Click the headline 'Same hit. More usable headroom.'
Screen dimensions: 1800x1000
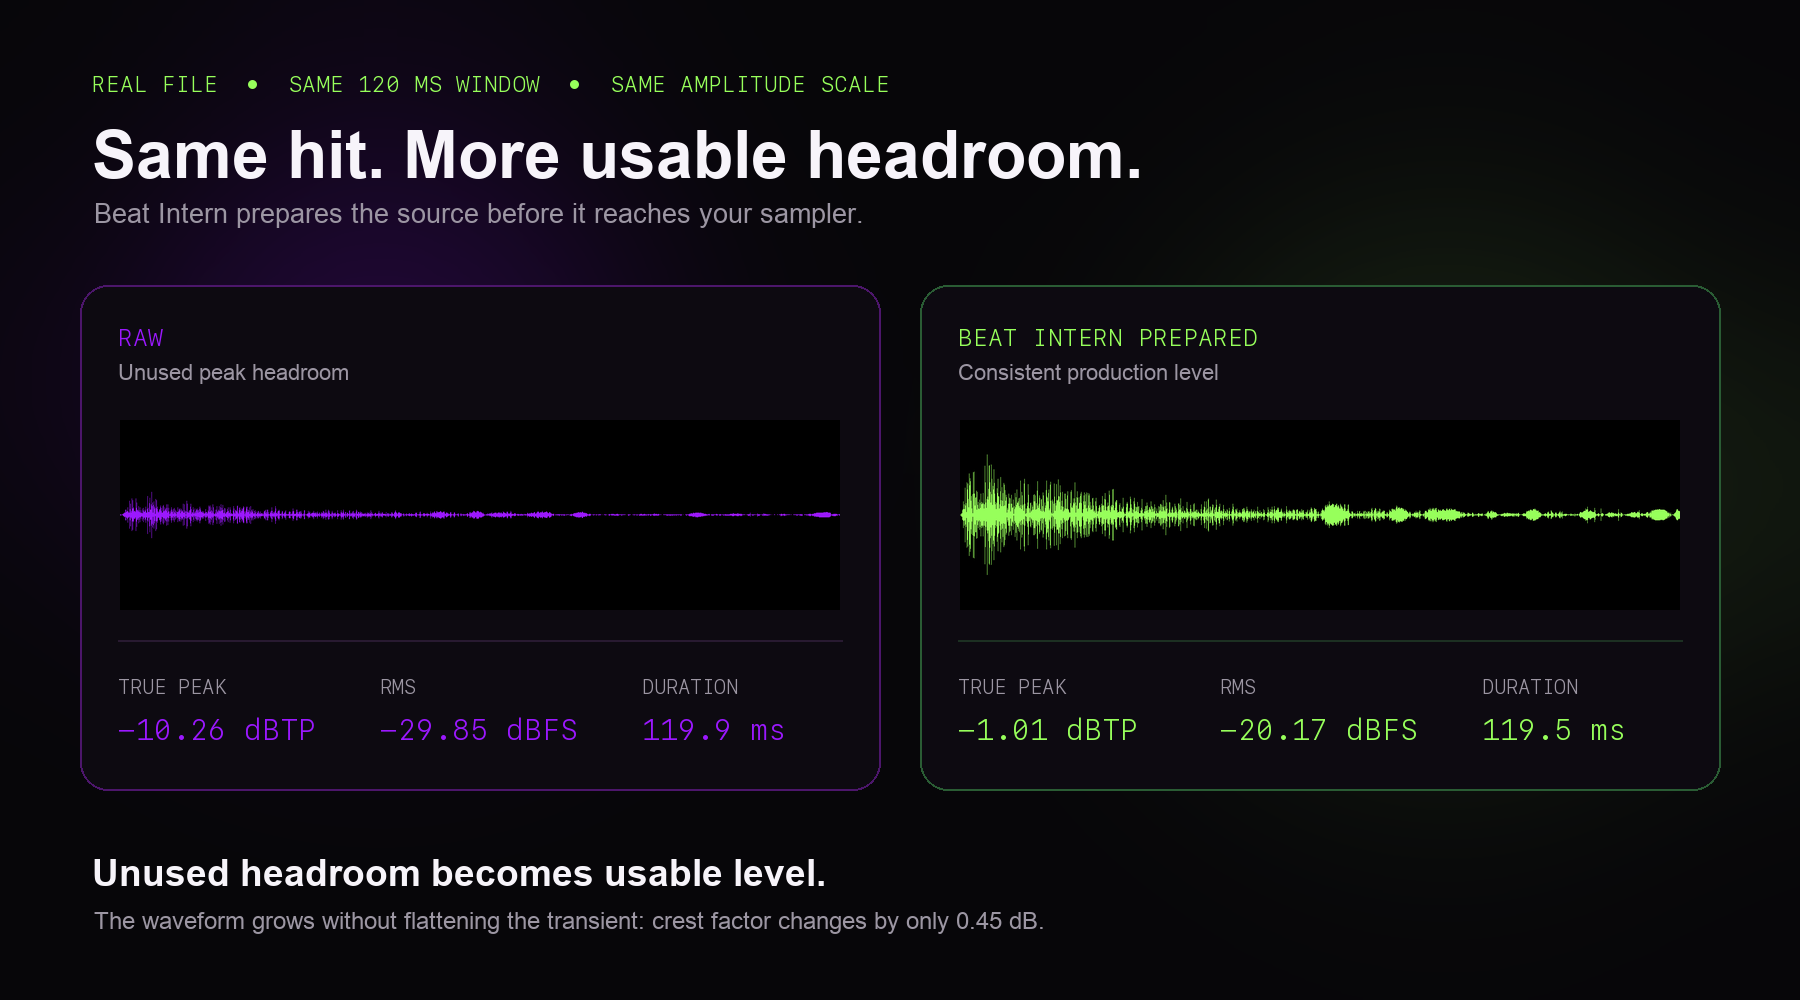pos(617,156)
